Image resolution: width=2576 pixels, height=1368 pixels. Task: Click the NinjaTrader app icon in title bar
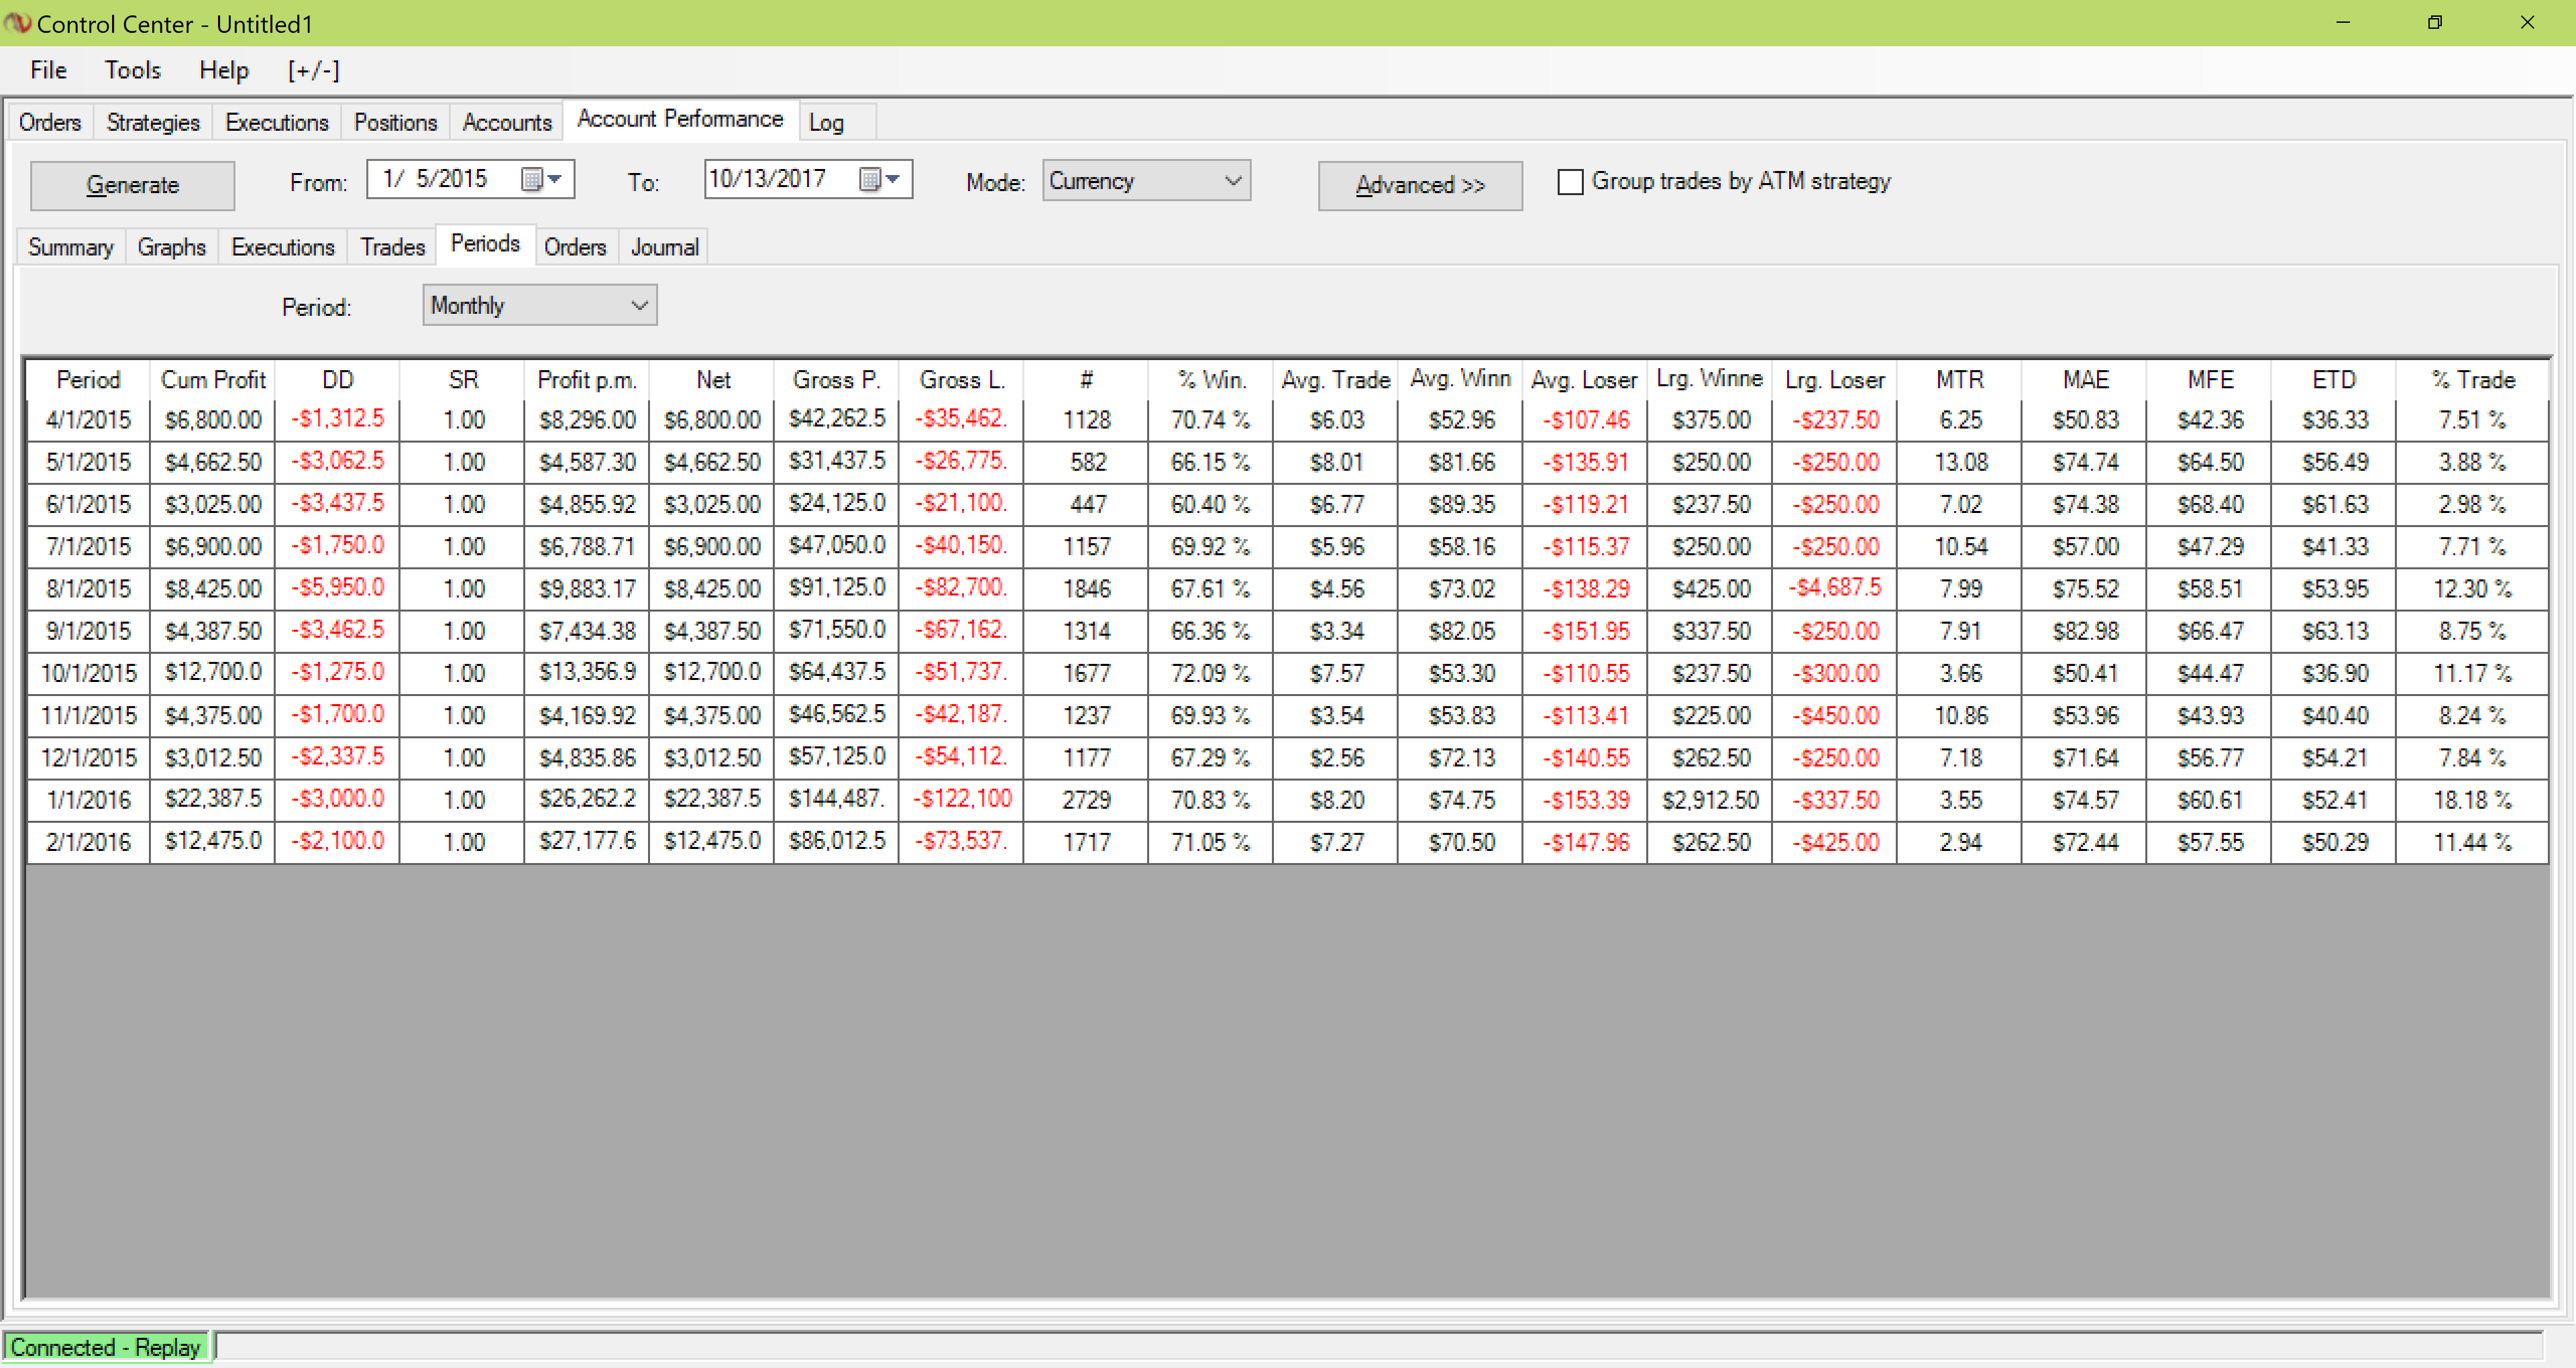point(18,22)
